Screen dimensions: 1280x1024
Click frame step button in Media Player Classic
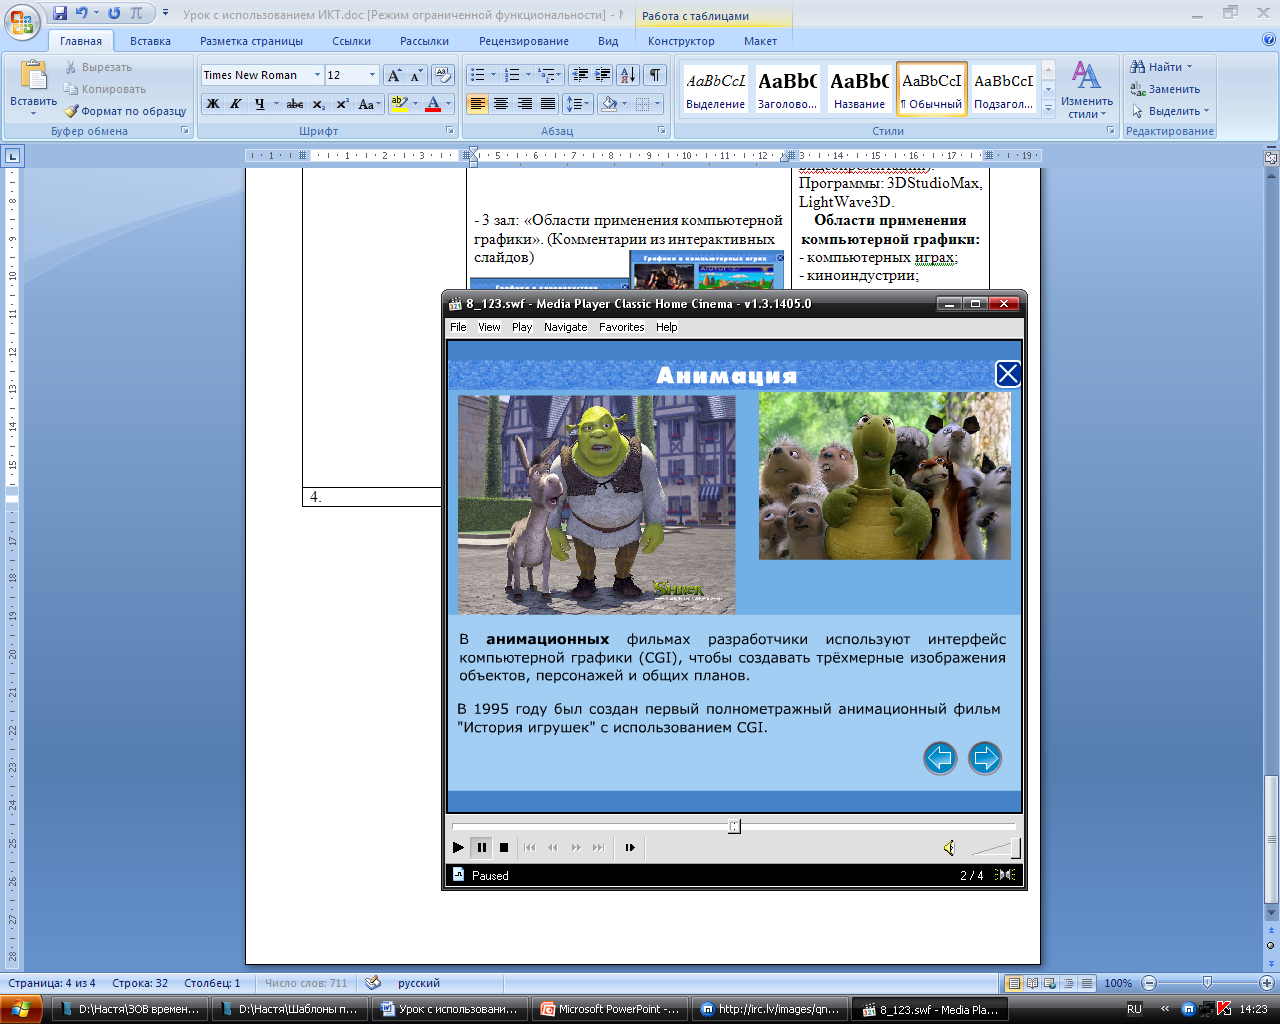(630, 847)
